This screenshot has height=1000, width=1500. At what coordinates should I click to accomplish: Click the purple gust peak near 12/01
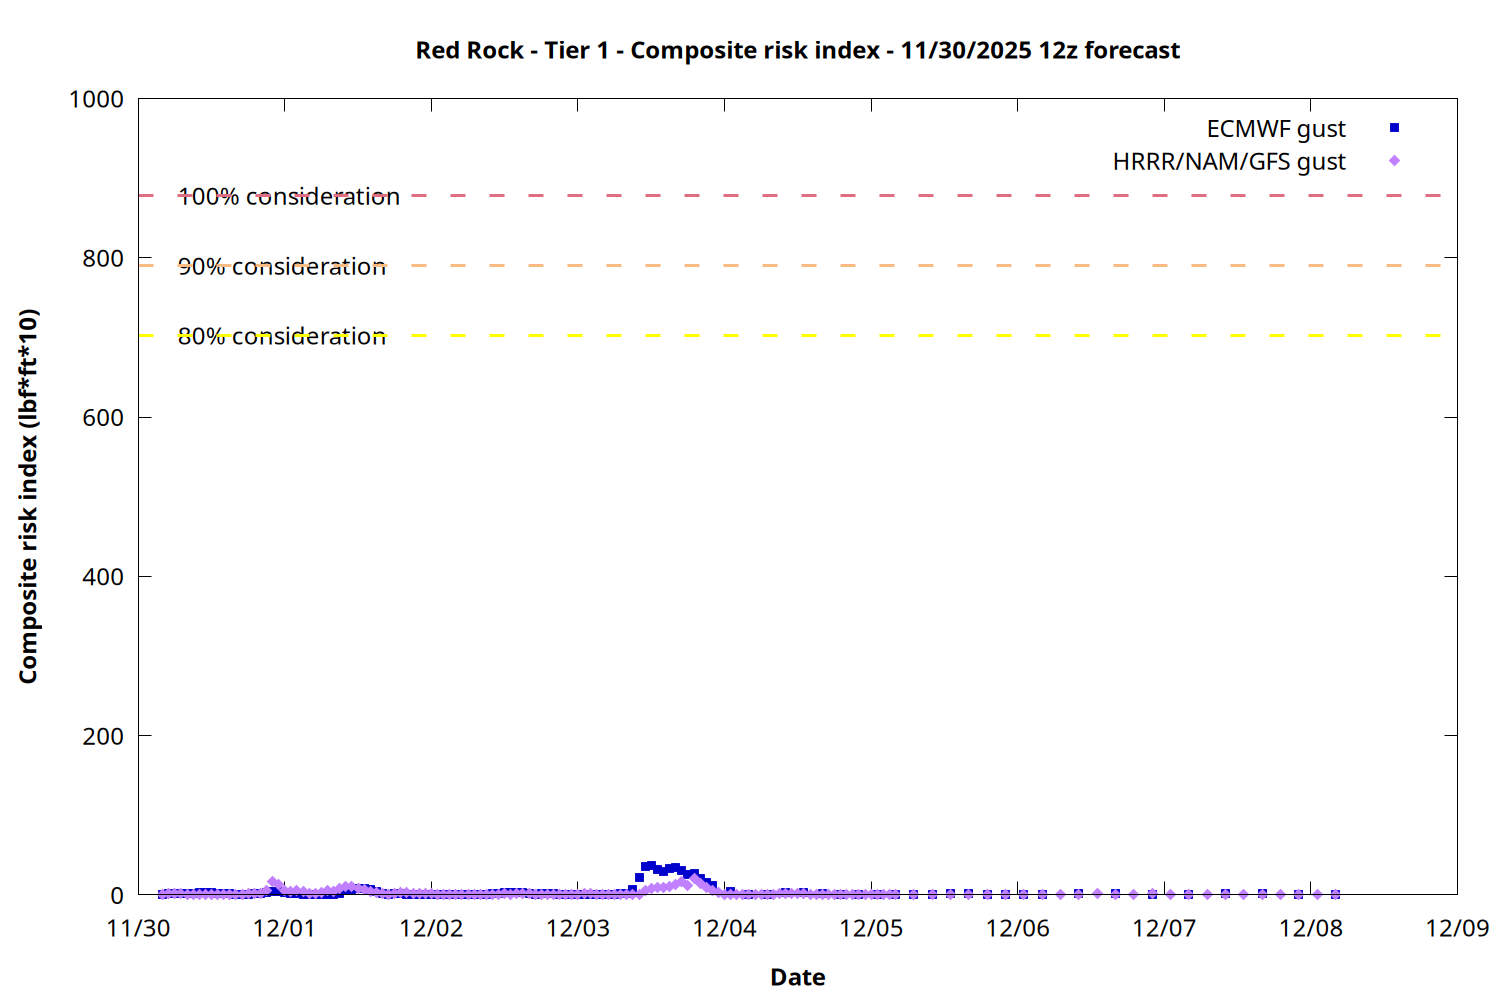pyautogui.click(x=272, y=883)
